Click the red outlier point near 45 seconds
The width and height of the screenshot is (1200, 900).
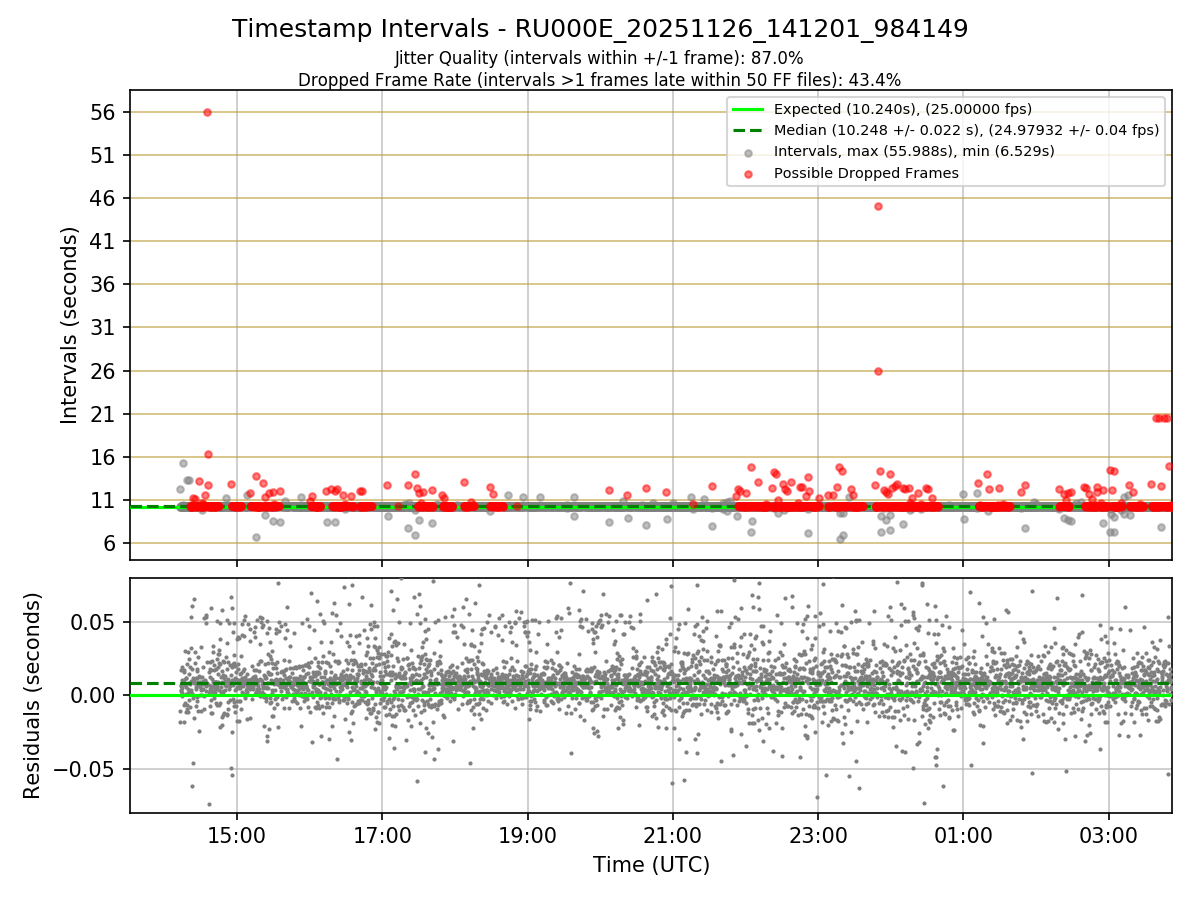(878, 206)
